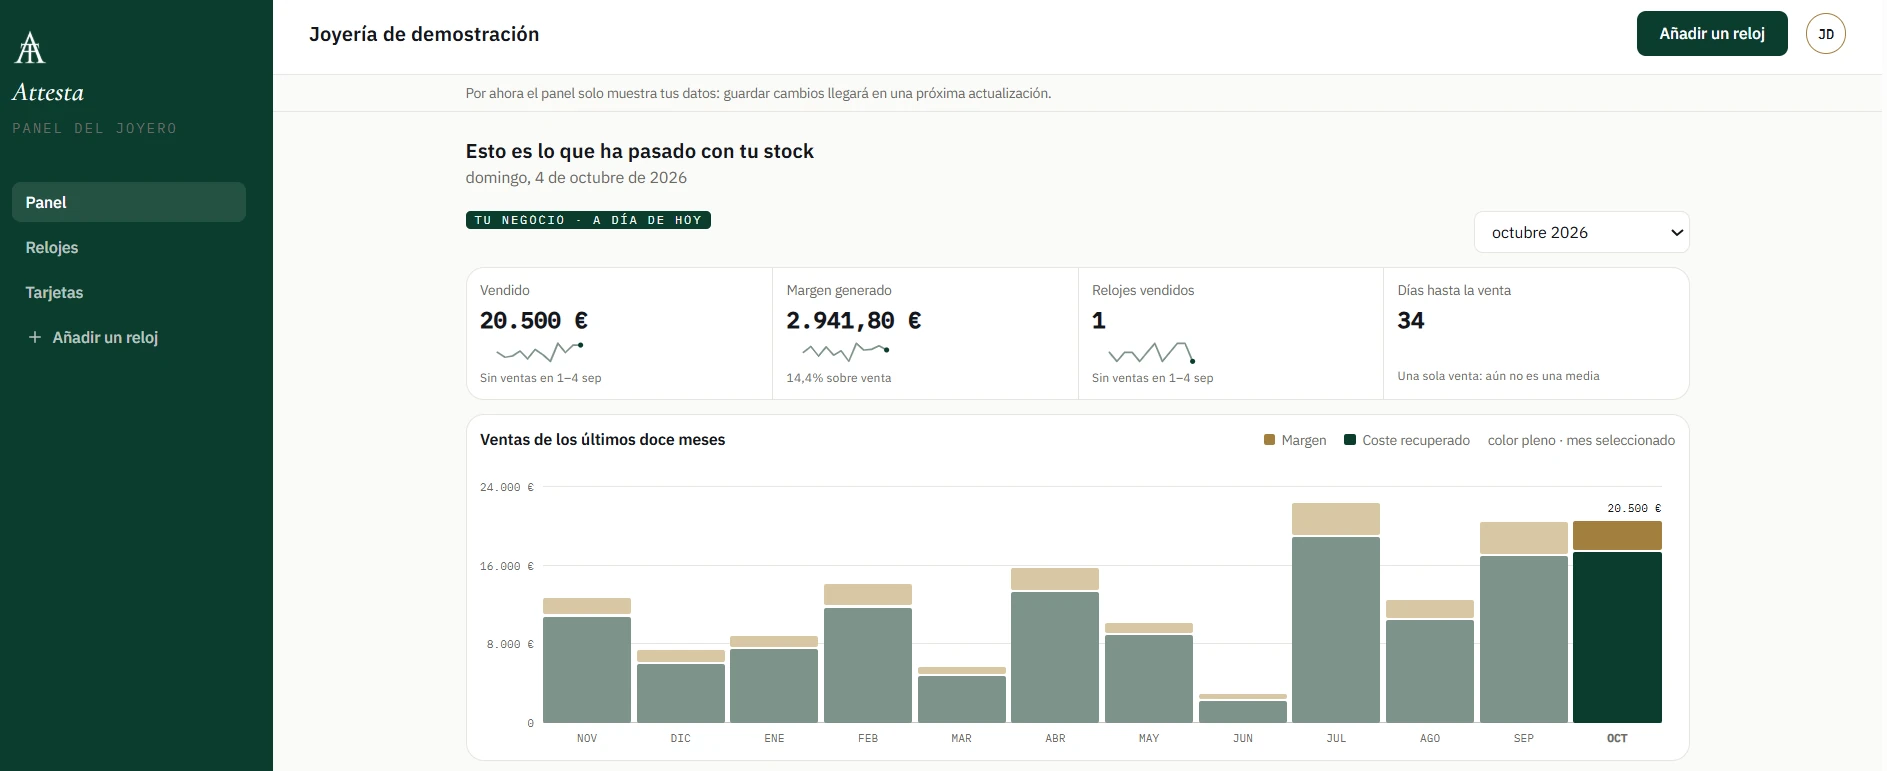Click the ENE cost bar in the chart
The width and height of the screenshot is (1887, 771).
coord(774,686)
